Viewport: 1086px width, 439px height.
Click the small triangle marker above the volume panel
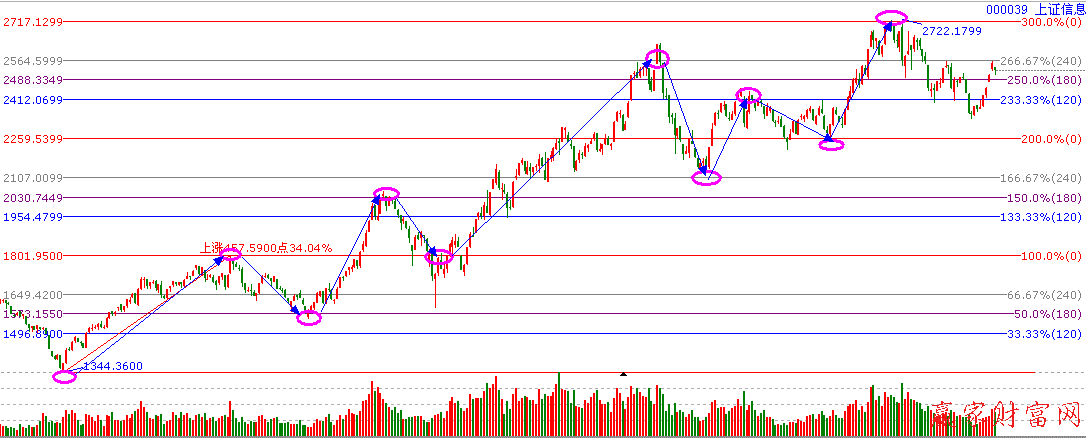[624, 375]
